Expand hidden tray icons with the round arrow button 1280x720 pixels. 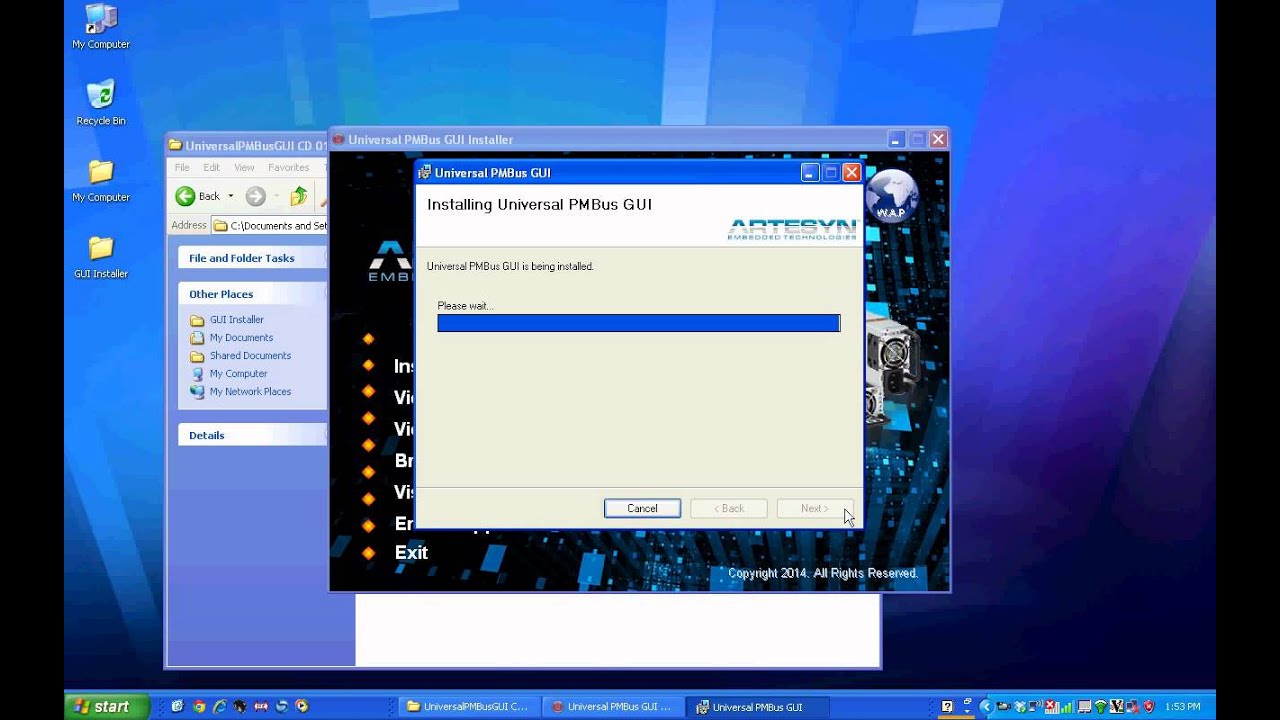986,706
